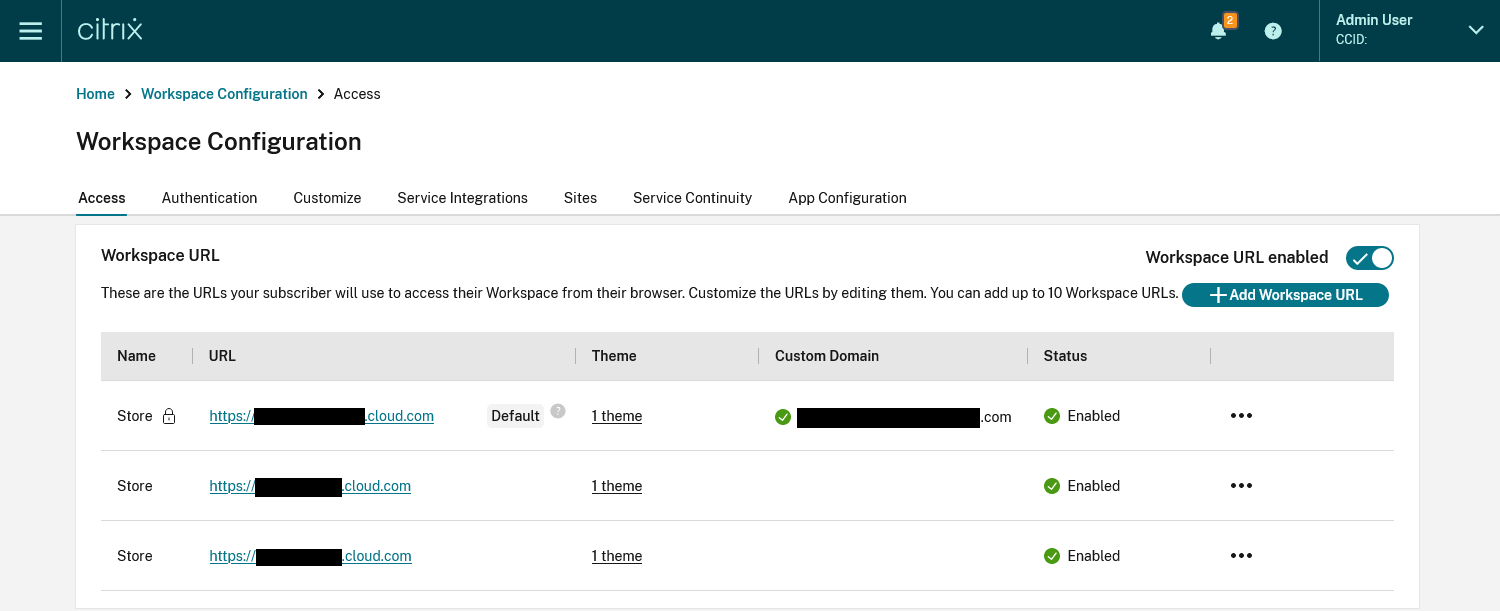
Task: Open the second Store row actions menu
Action: (1241, 486)
